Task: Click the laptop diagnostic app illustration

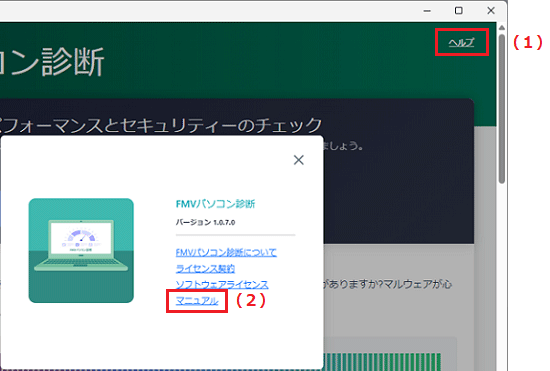Action: pos(81,250)
